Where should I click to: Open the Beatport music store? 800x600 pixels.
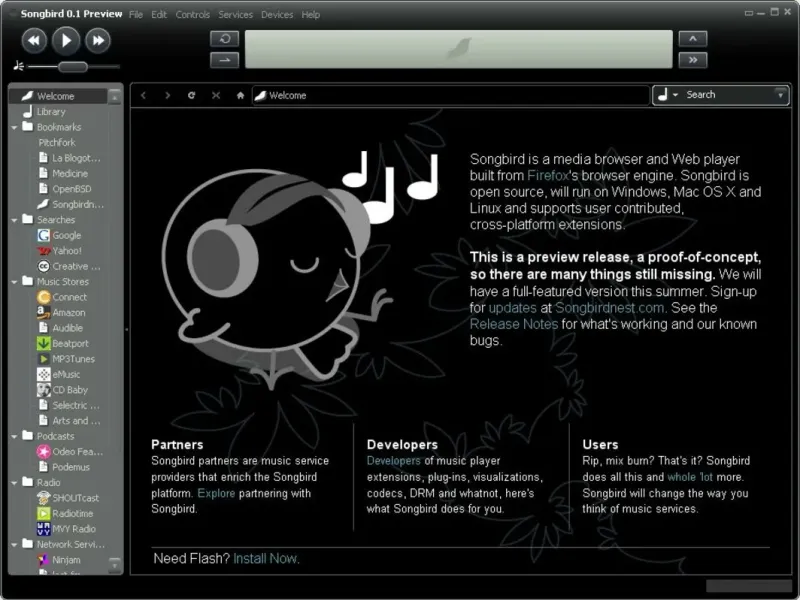63,343
